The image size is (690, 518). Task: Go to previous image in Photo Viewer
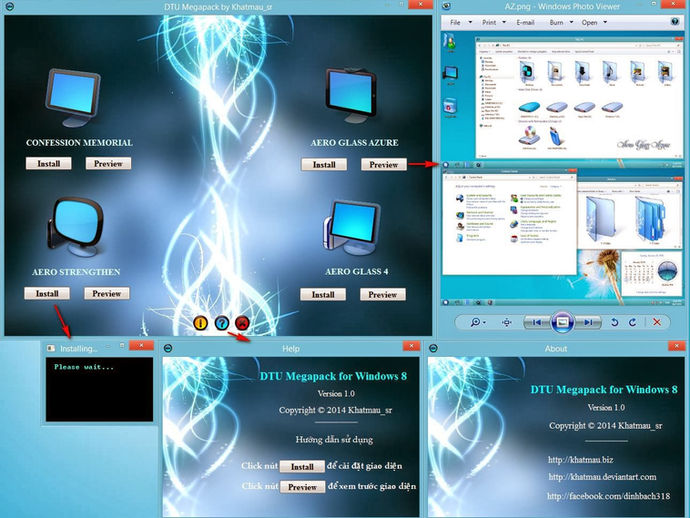[x=537, y=322]
